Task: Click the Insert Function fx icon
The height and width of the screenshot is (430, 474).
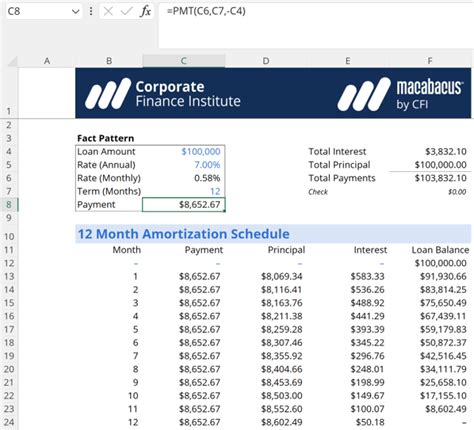Action: click(x=146, y=12)
